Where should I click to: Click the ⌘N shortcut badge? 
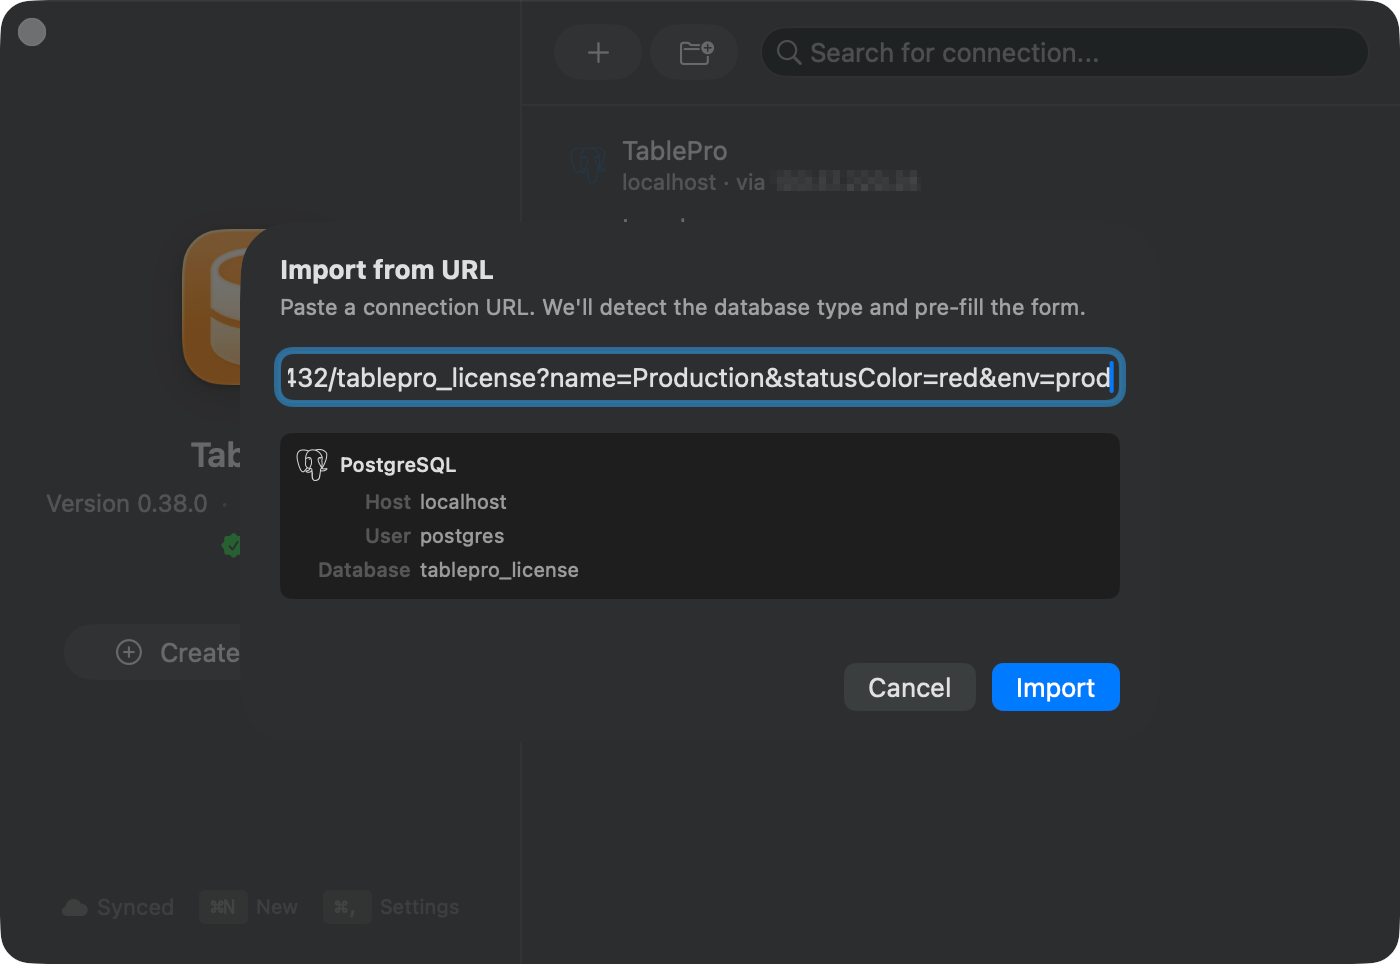coord(223,907)
